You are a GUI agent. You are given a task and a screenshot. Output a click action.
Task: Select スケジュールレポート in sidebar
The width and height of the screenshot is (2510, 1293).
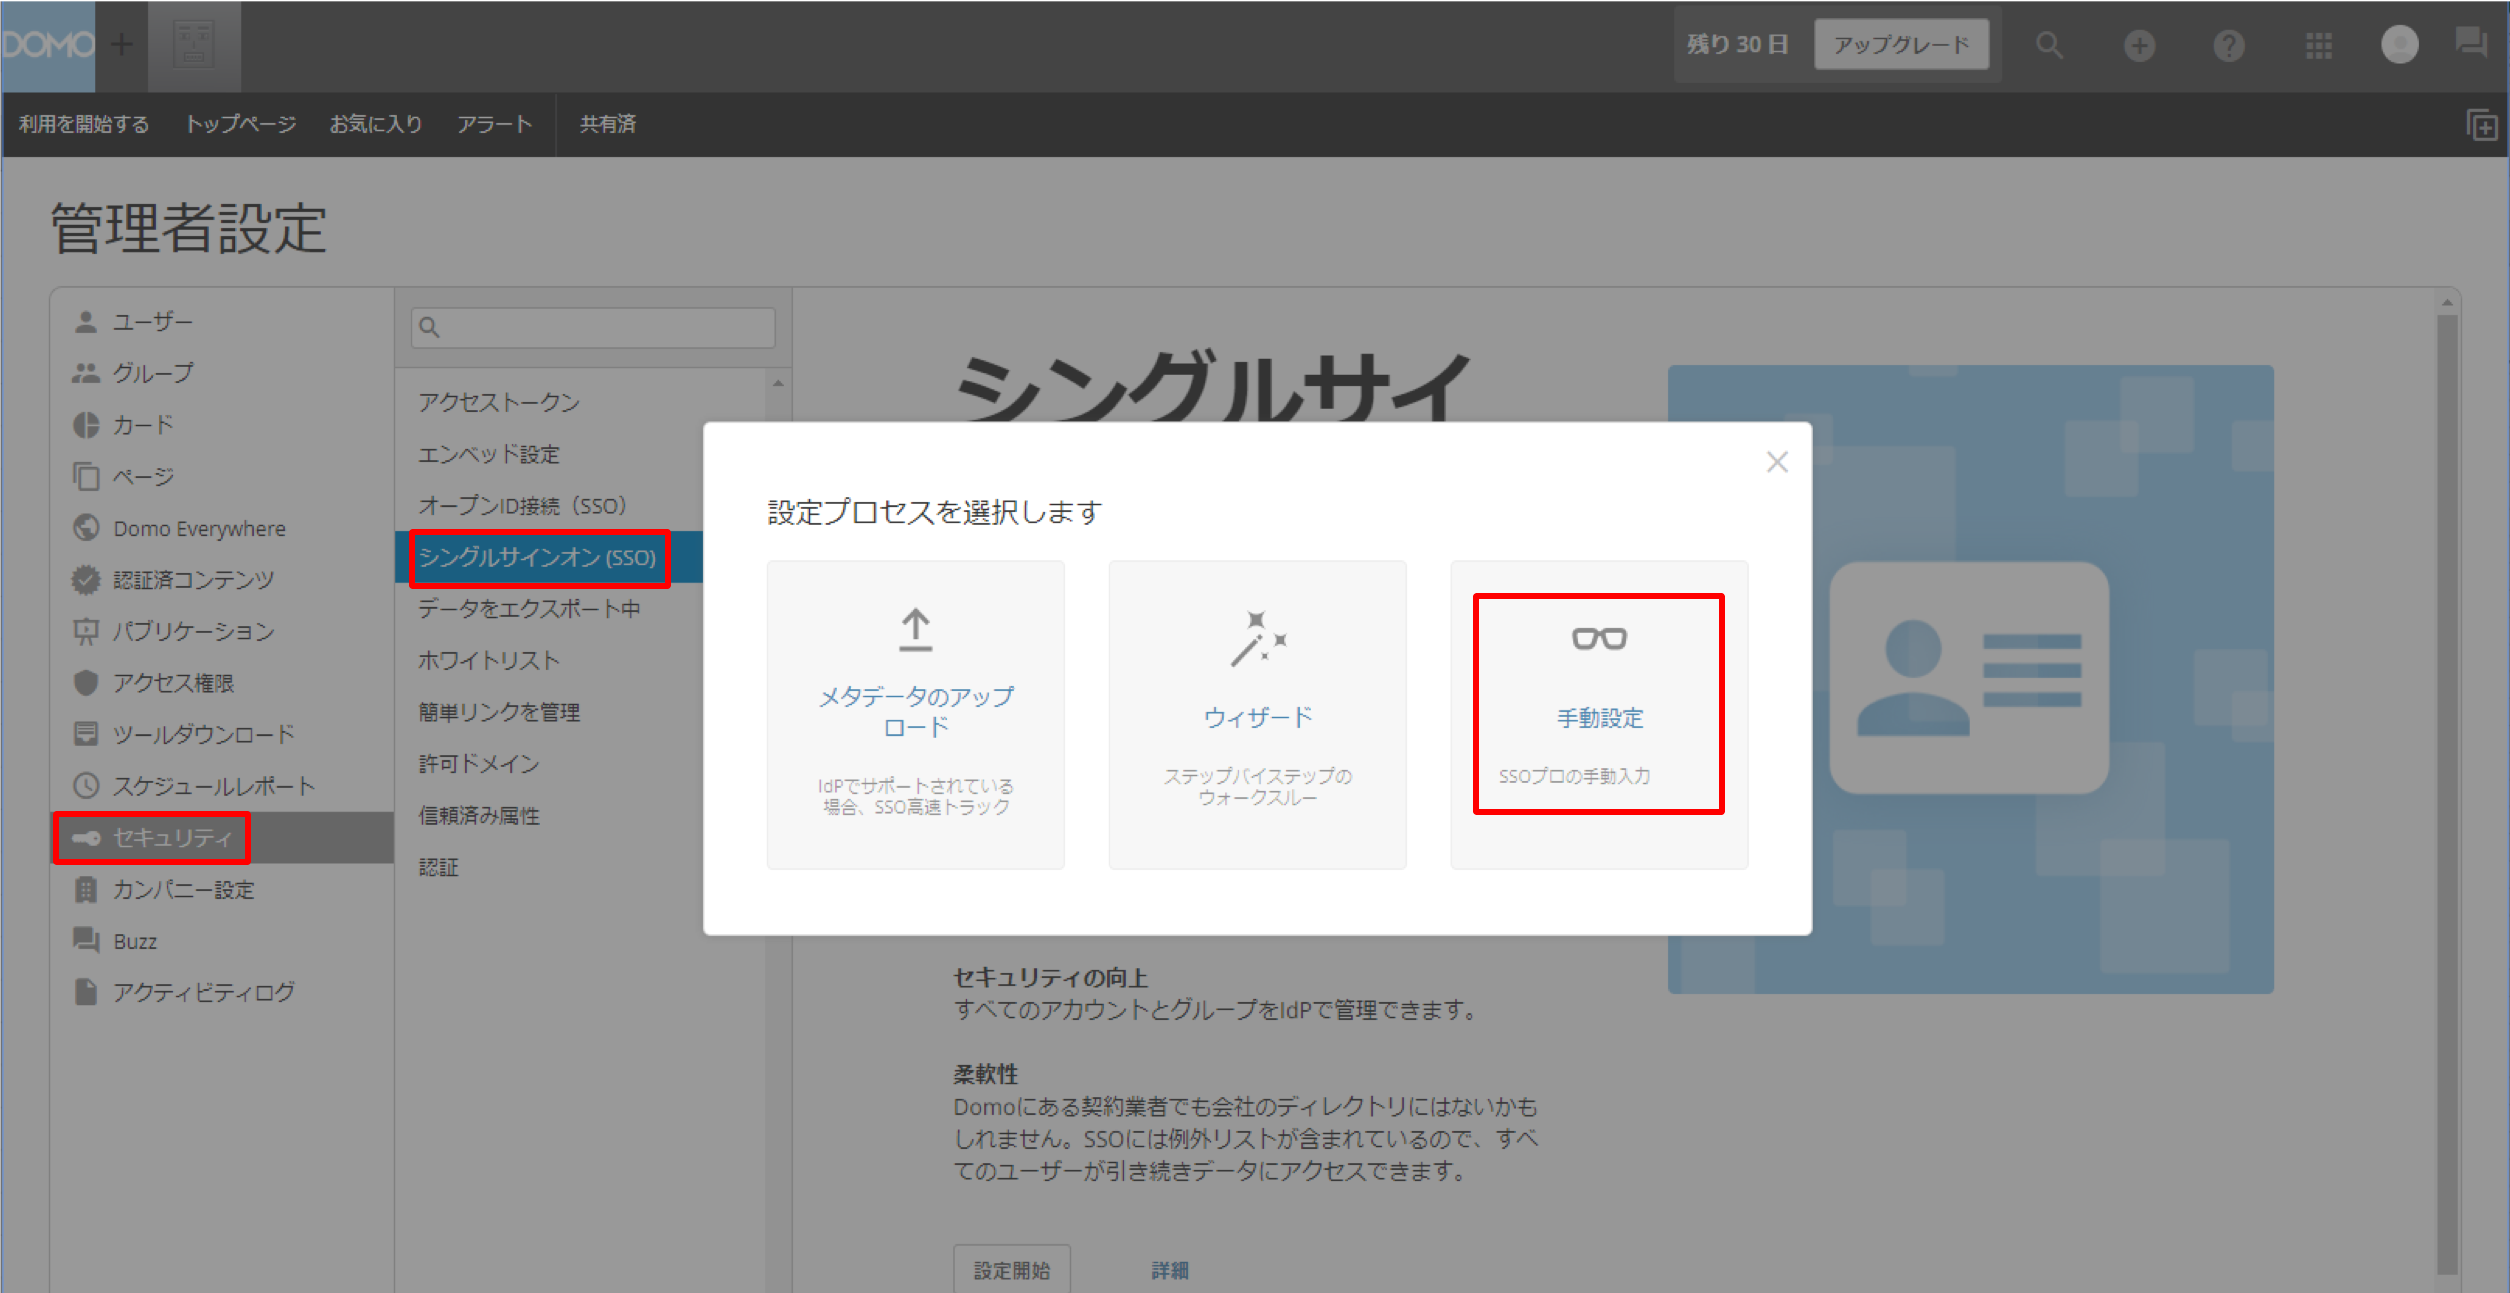coord(222,786)
